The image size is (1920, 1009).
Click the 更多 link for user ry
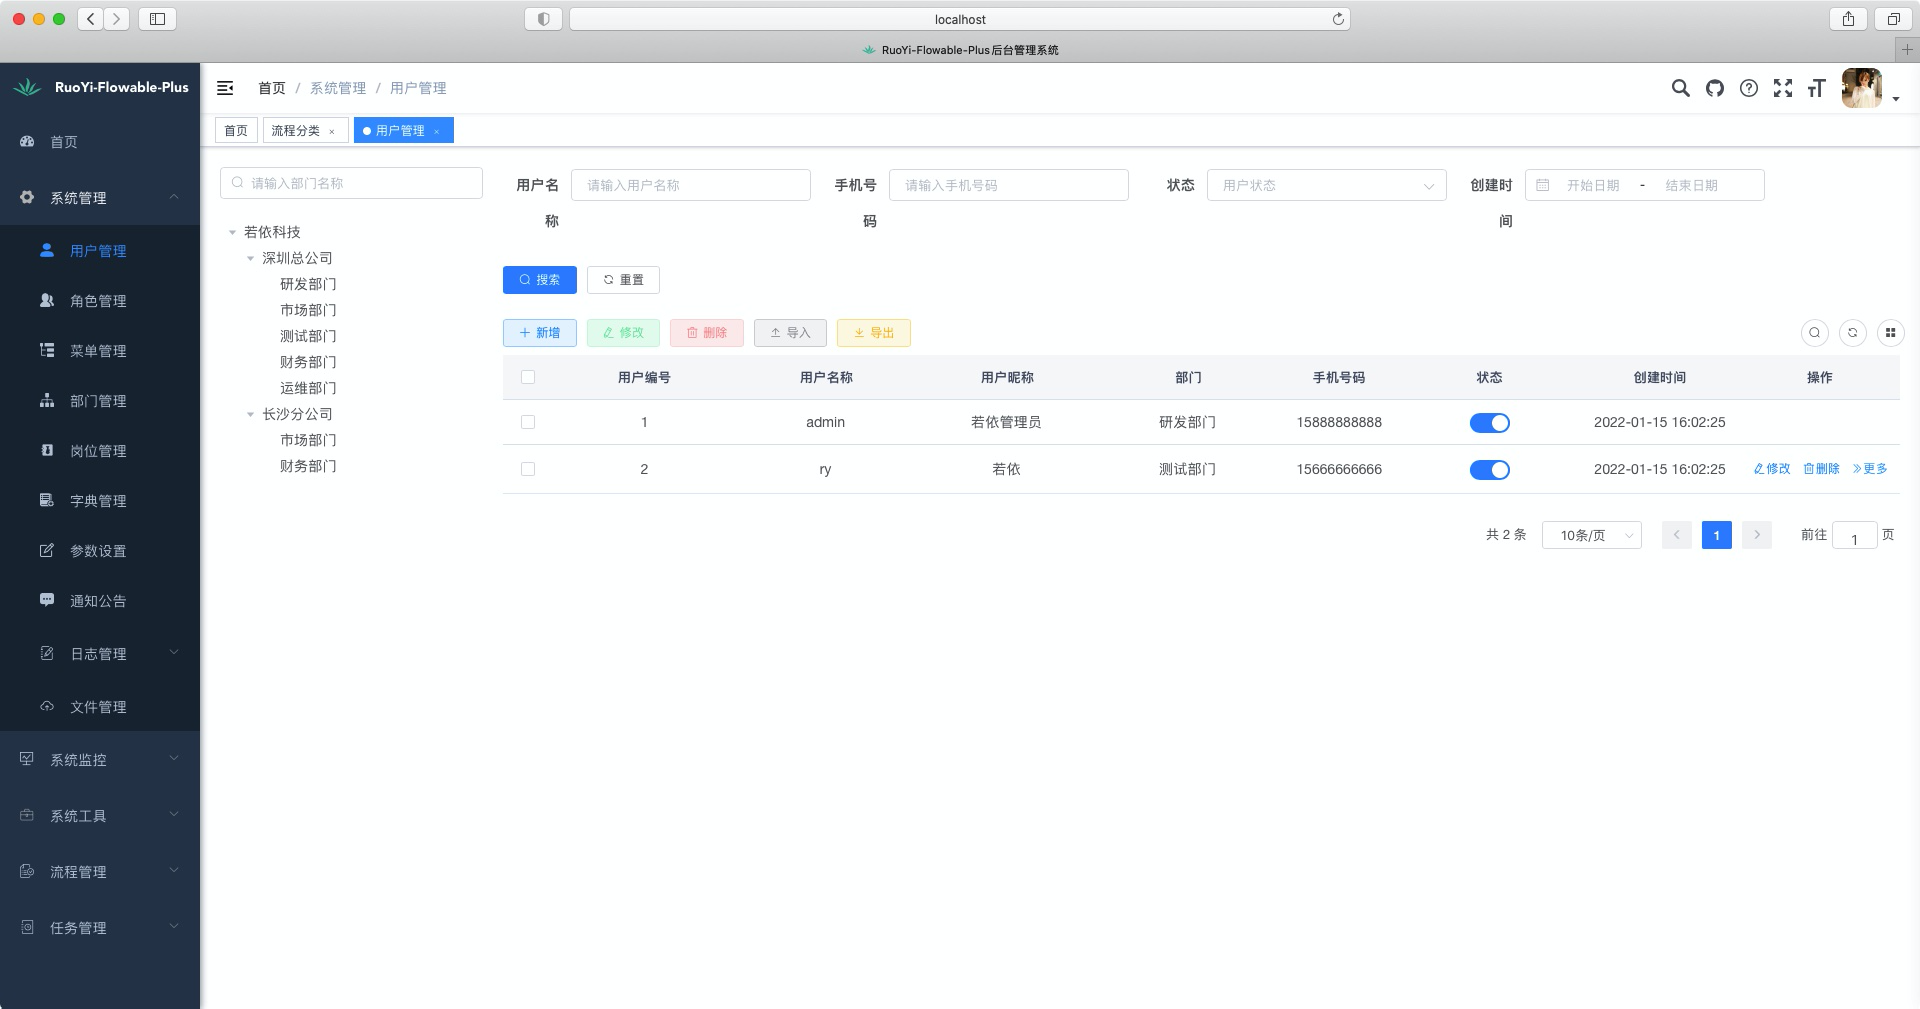pyautogui.click(x=1869, y=469)
